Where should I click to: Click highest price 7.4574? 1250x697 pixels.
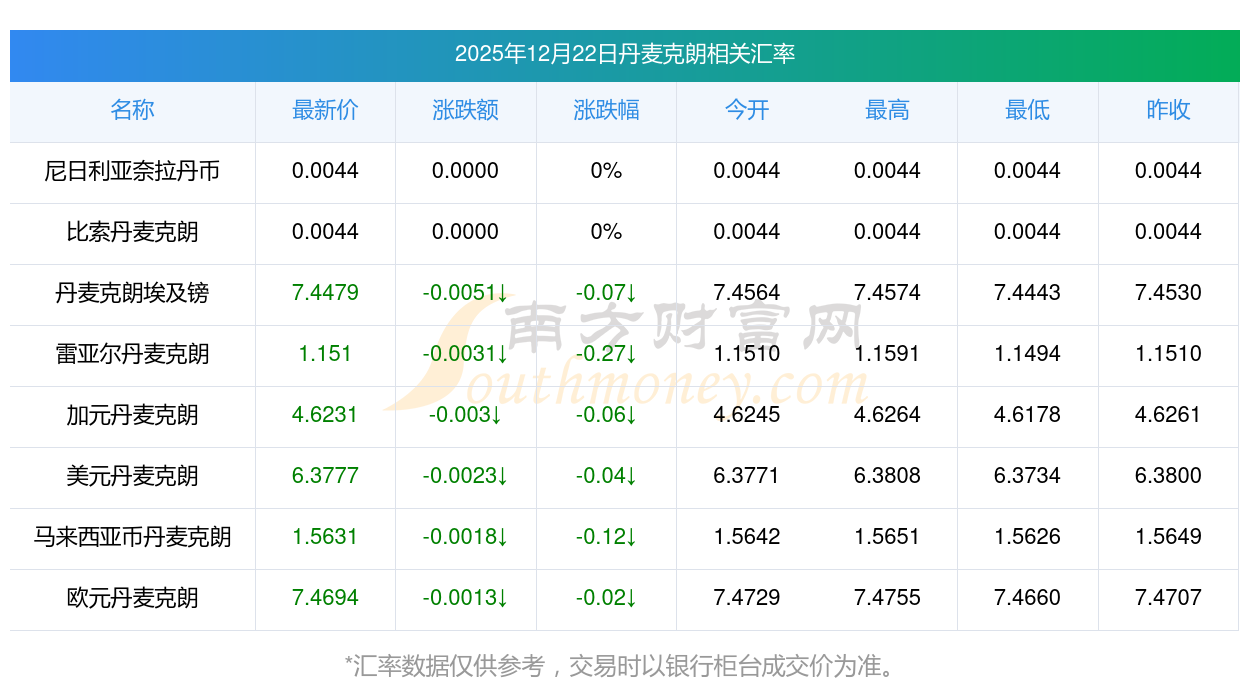point(887,293)
